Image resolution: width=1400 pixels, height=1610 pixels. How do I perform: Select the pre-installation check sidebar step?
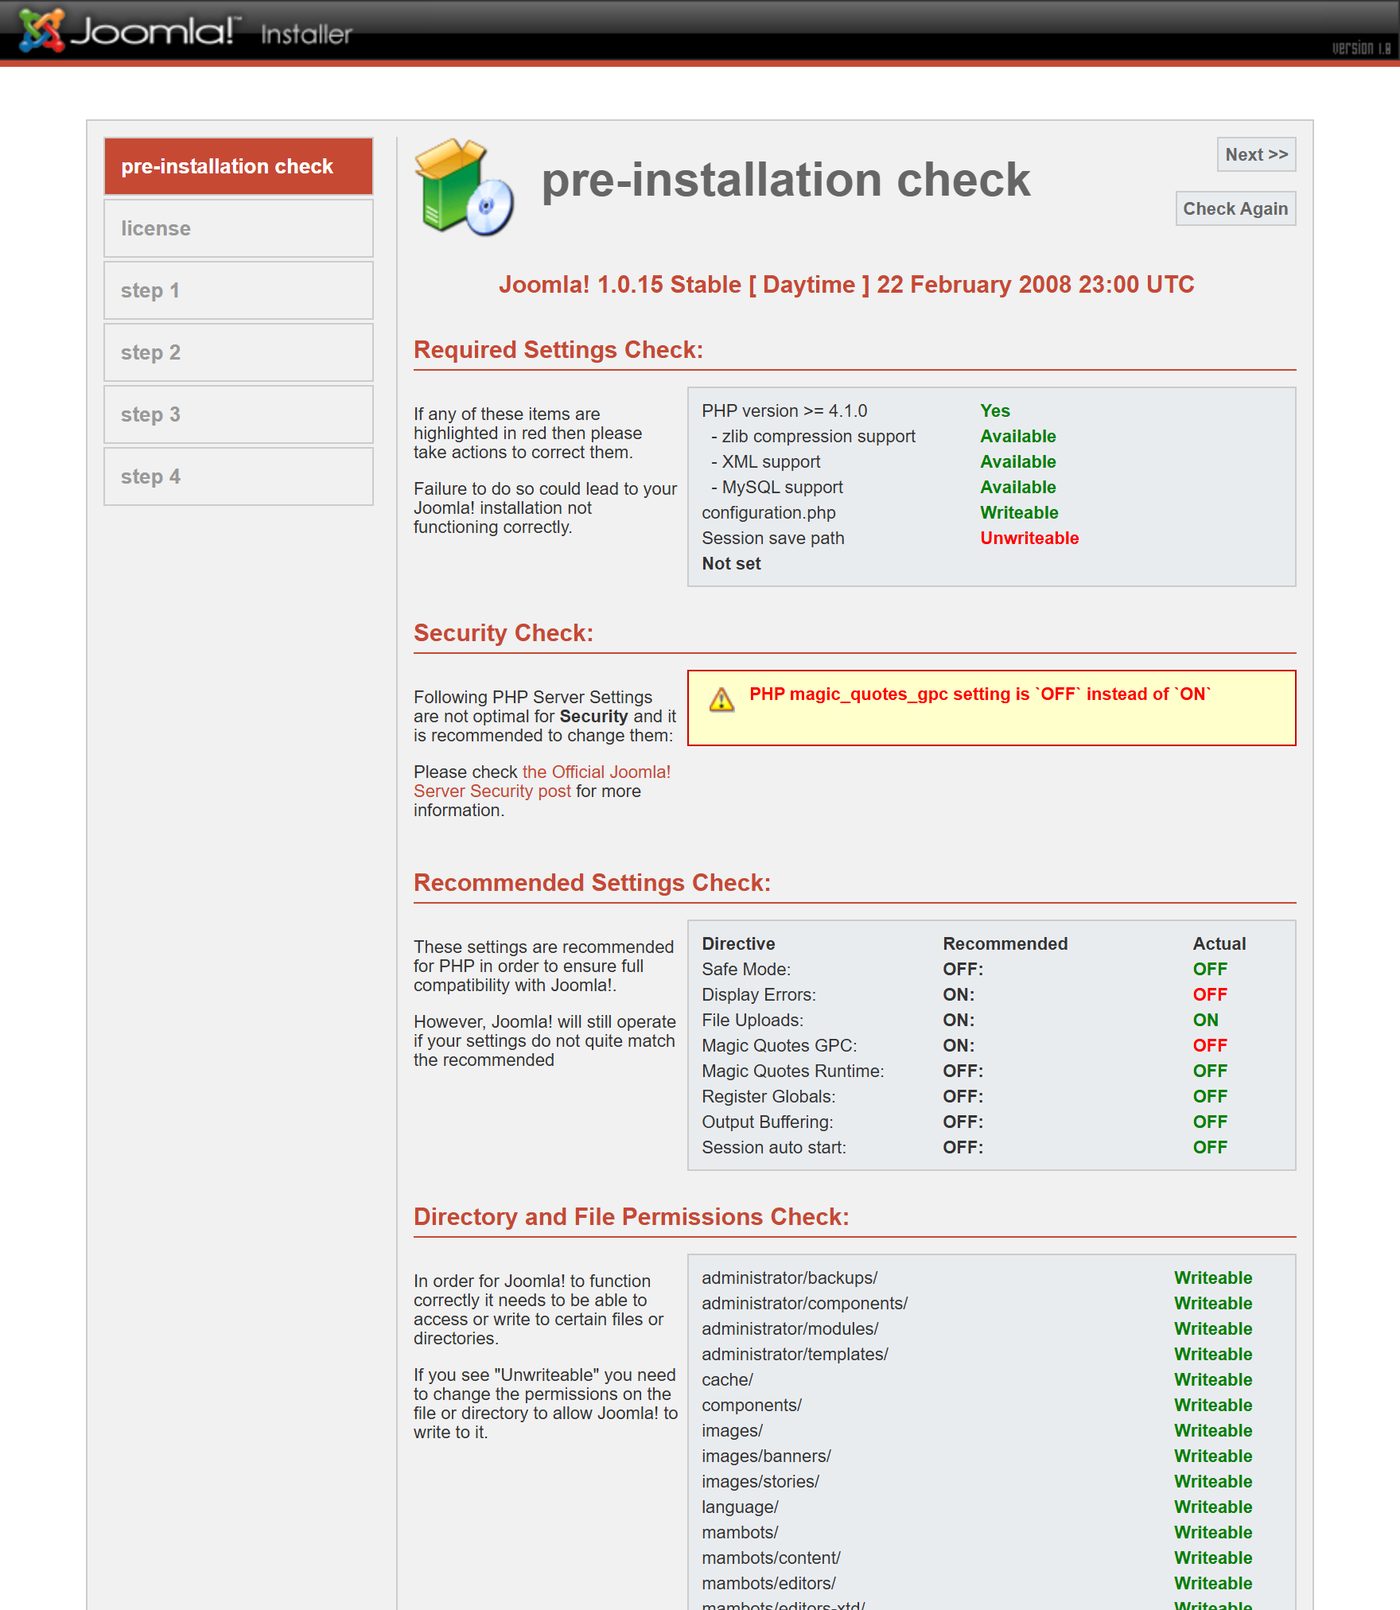pyautogui.click(x=238, y=166)
